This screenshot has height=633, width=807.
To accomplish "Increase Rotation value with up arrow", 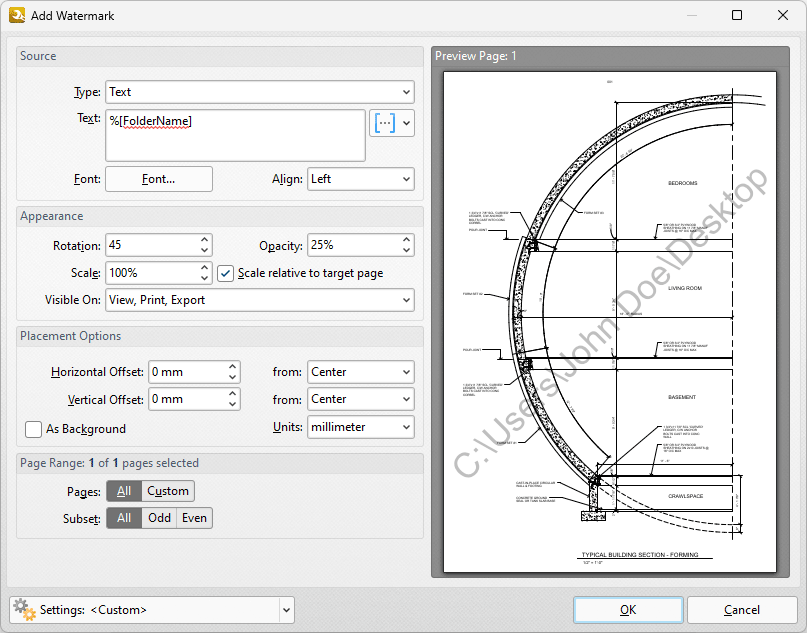I will tap(204, 240).
